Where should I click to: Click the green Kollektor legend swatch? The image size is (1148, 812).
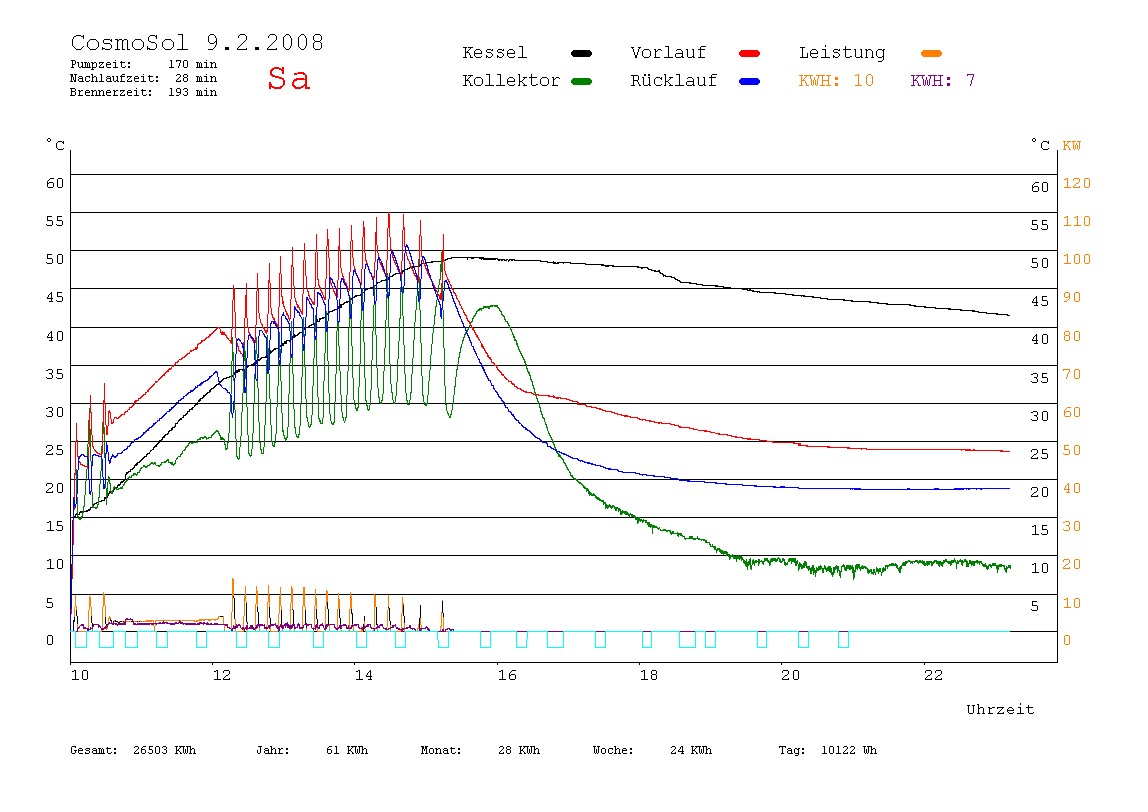581,81
